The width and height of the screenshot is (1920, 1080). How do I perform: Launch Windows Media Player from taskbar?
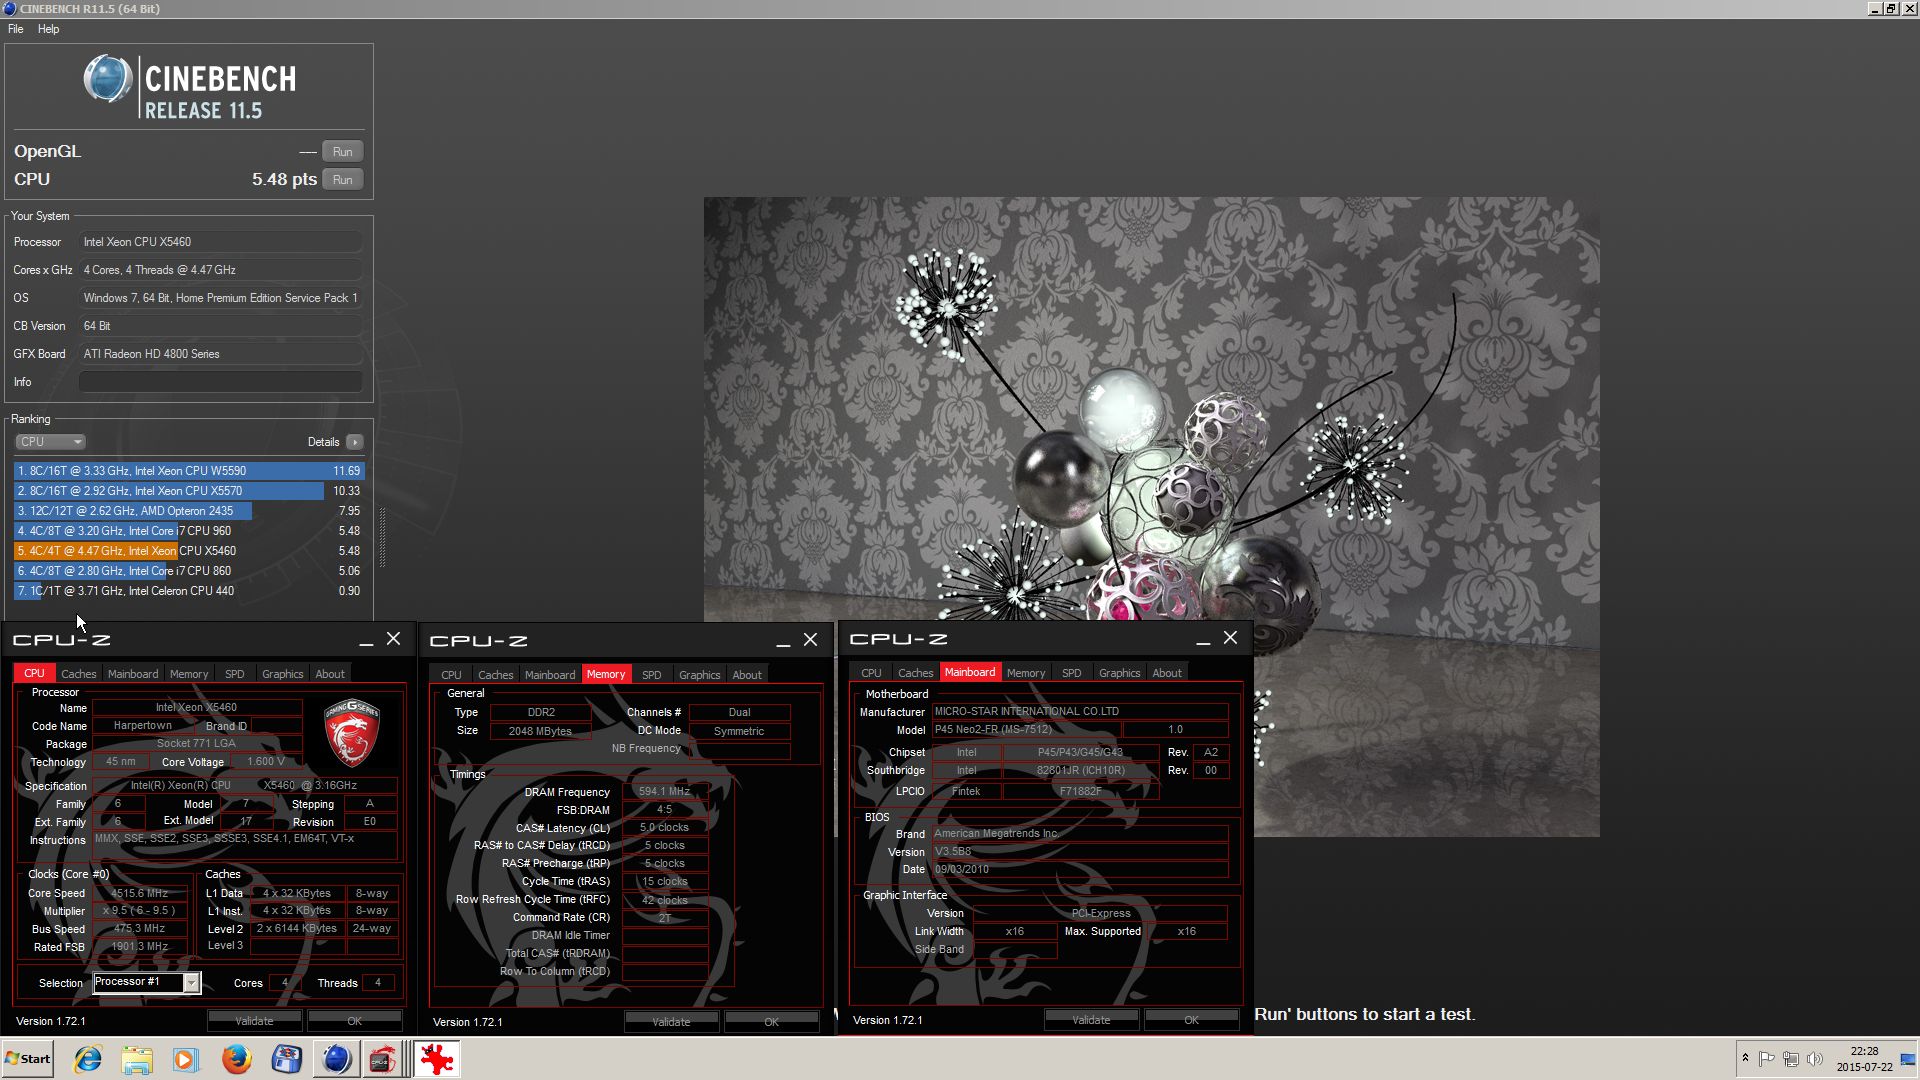coord(186,1059)
